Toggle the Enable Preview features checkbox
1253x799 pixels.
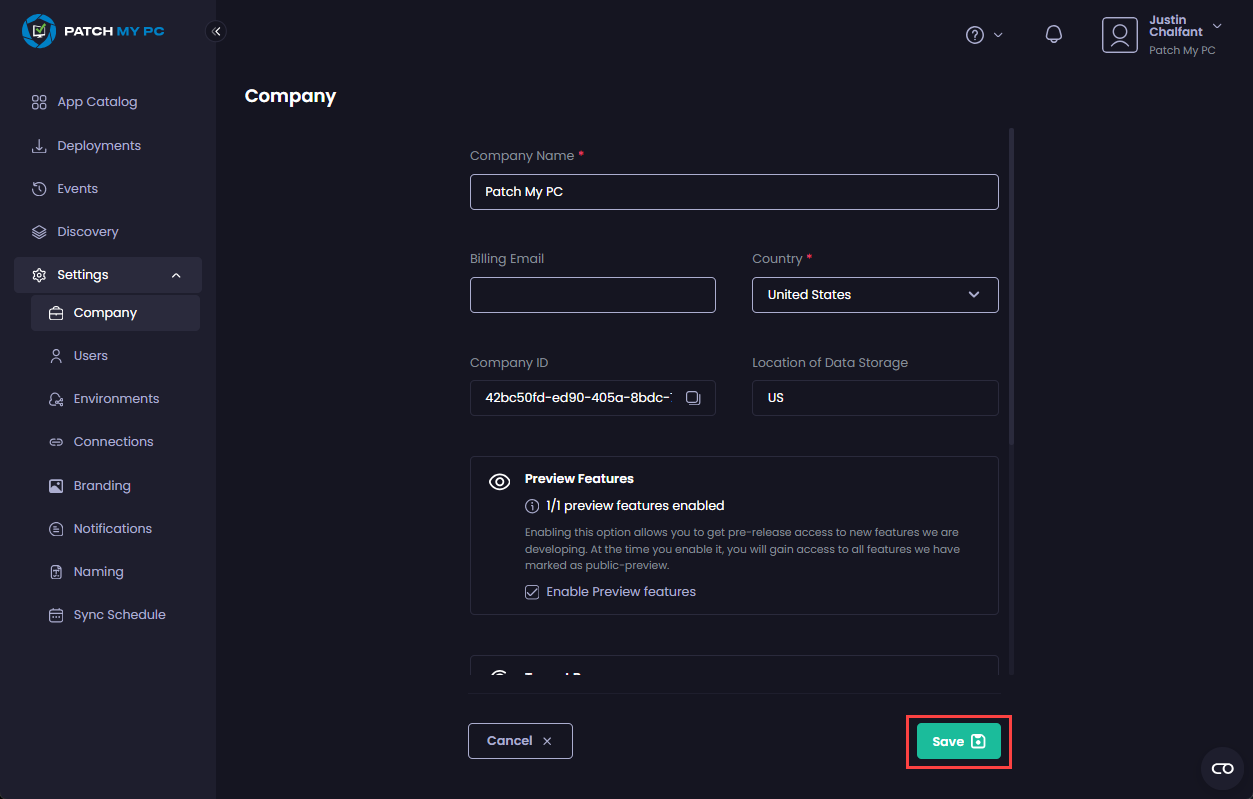532,592
